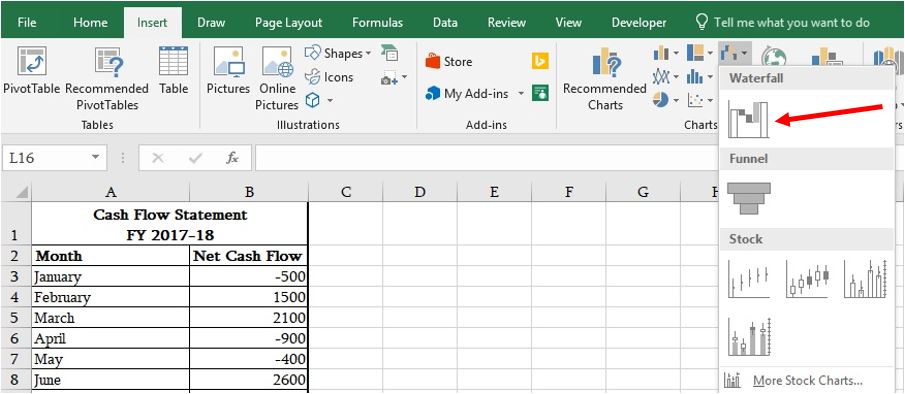
Task: Open the Name Box dropdown
Action: (95, 157)
